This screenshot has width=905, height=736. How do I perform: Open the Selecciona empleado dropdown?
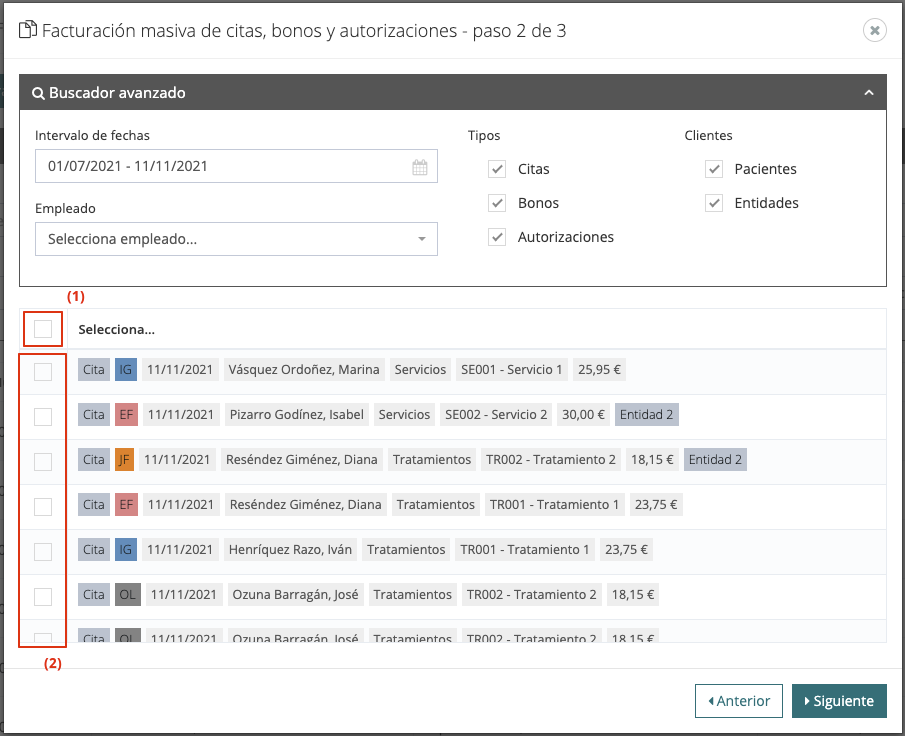(236, 239)
